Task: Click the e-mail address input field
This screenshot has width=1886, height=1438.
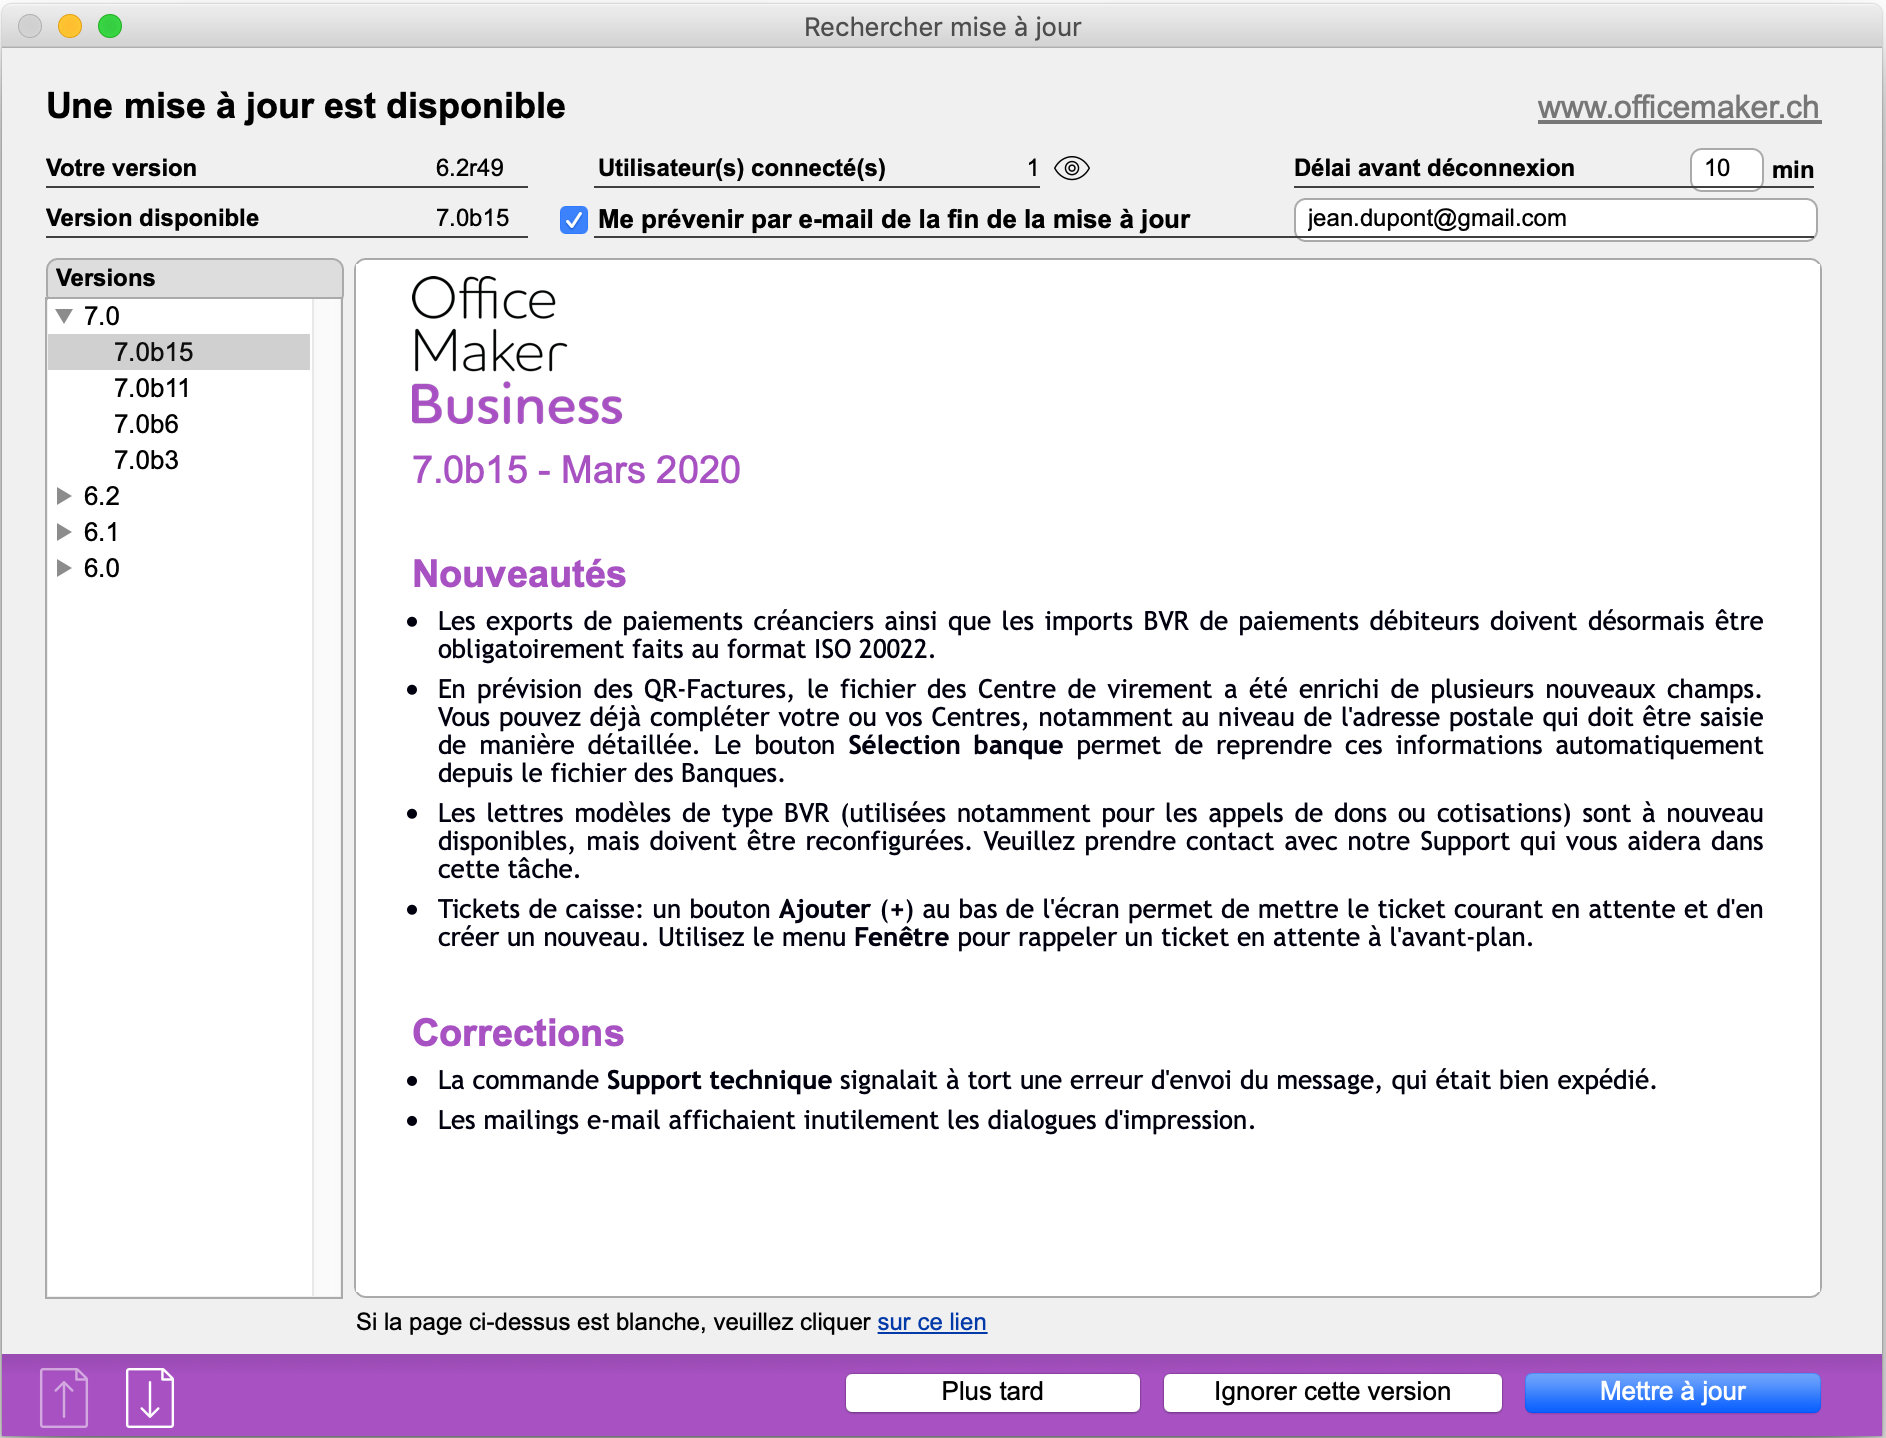Action: click(1555, 219)
